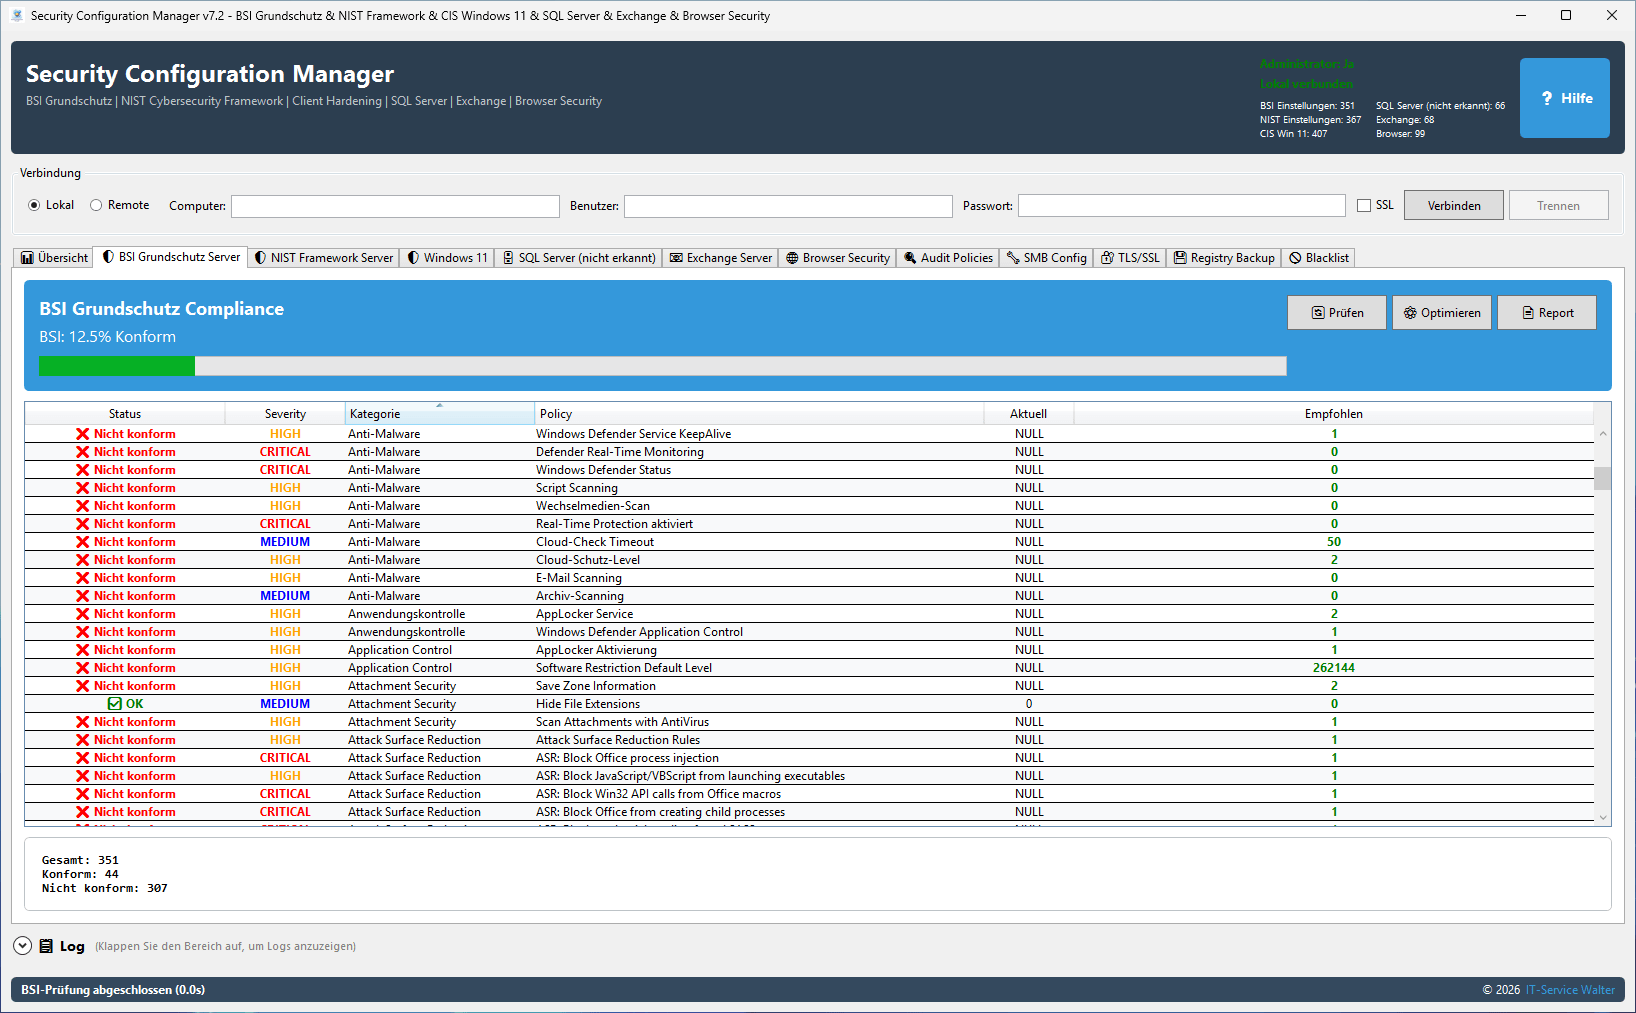This screenshot has width=1636, height=1013.
Task: Click the Exchange Server tab mail icon
Action: coord(677,258)
